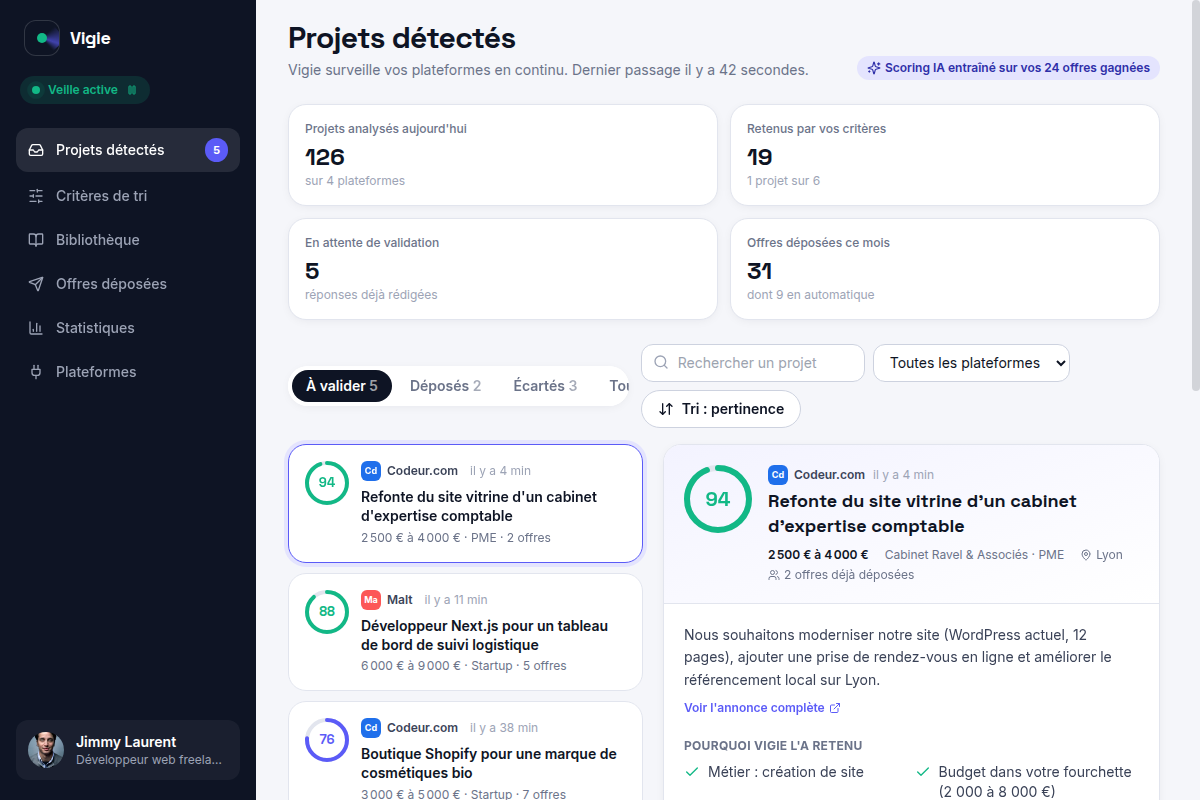Viewport: 1200px width, 800px height.
Task: Focus the Rechercher un projet search field
Action: [x=753, y=363]
